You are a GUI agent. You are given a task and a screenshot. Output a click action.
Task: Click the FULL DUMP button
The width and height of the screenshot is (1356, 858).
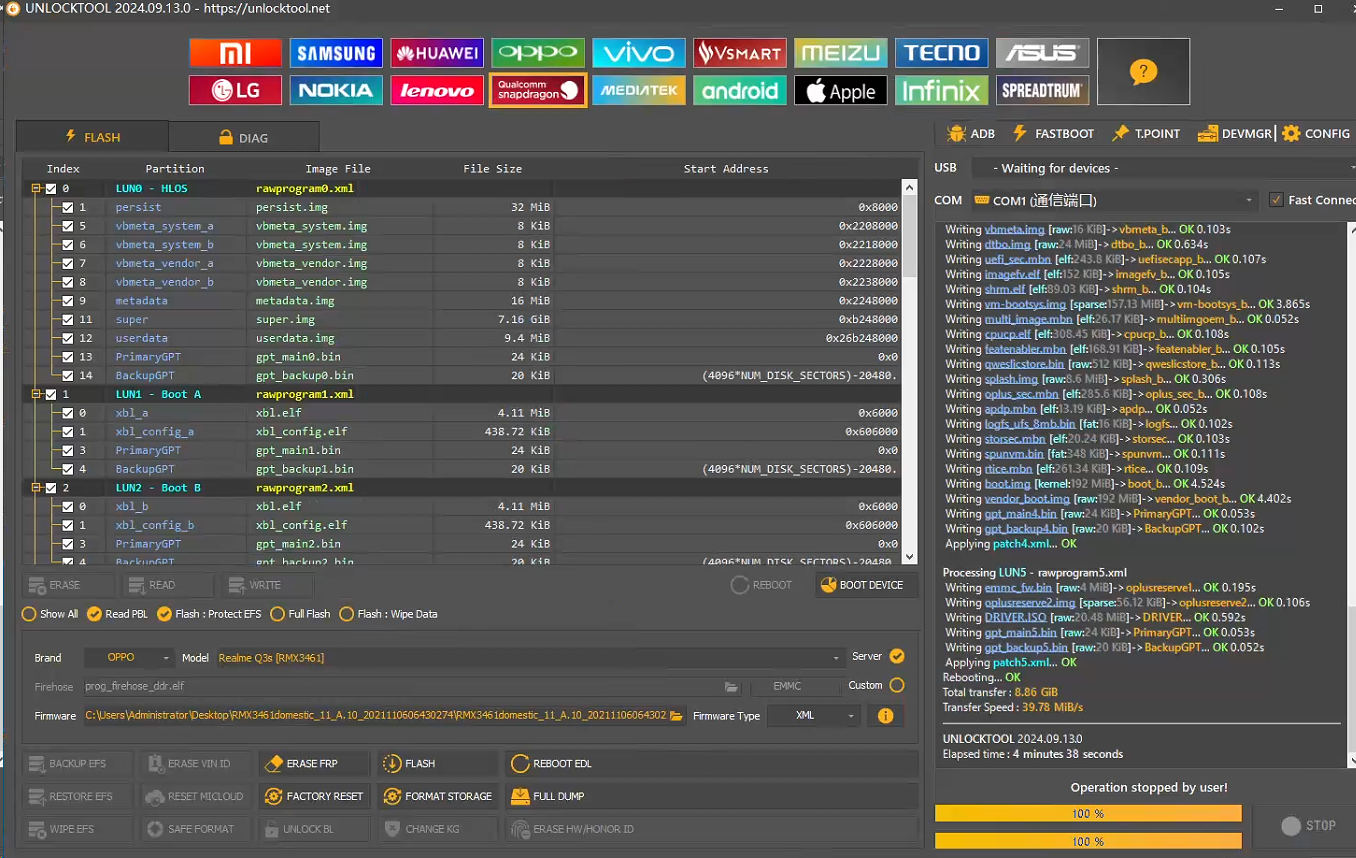pos(711,796)
